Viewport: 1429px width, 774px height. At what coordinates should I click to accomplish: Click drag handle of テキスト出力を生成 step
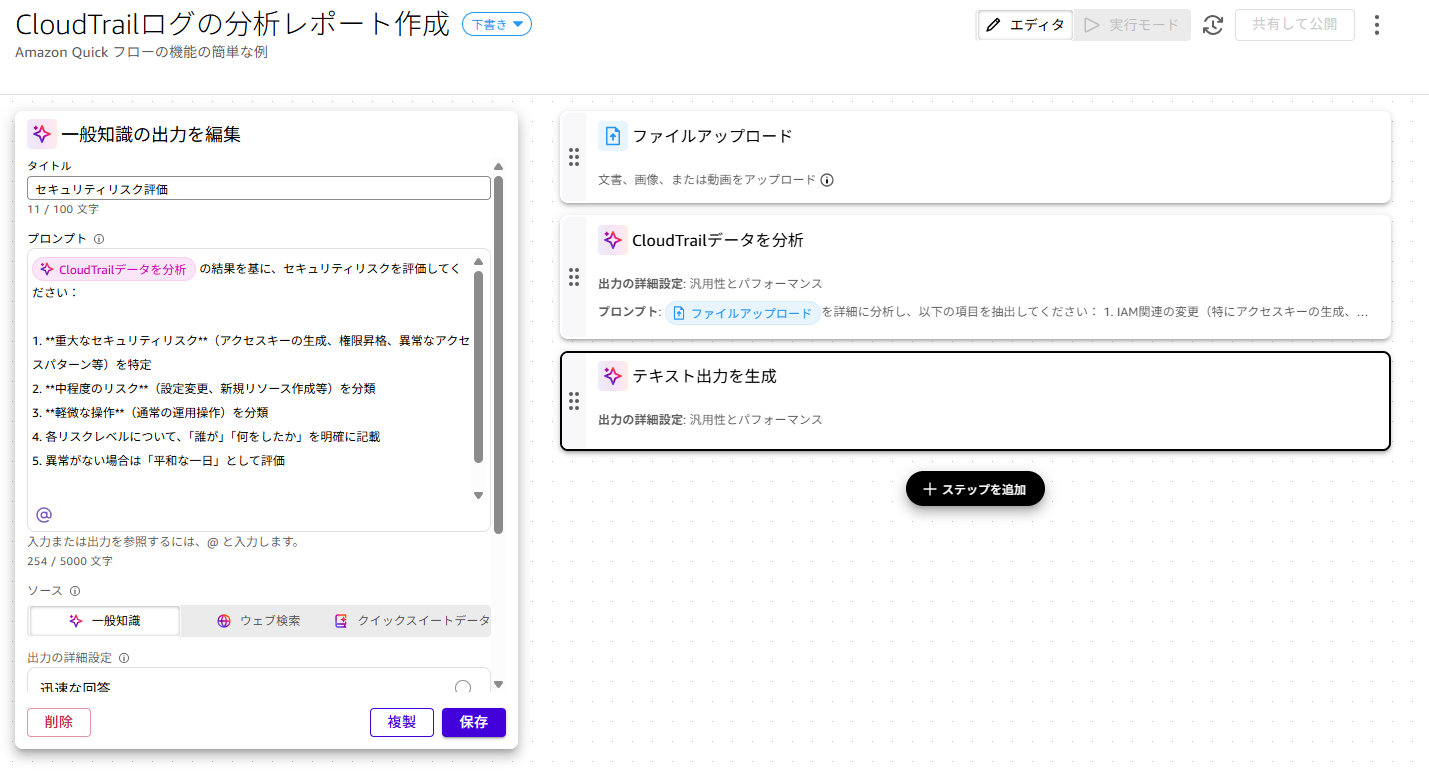click(574, 401)
